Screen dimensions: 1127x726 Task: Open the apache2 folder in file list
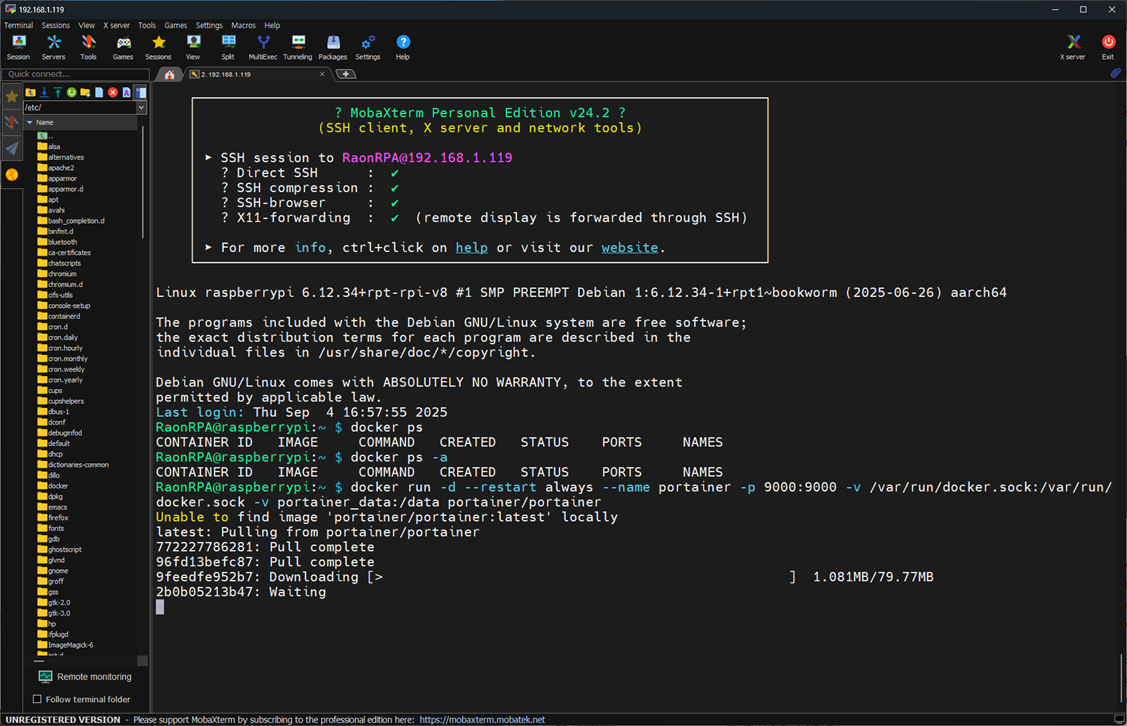pos(60,167)
